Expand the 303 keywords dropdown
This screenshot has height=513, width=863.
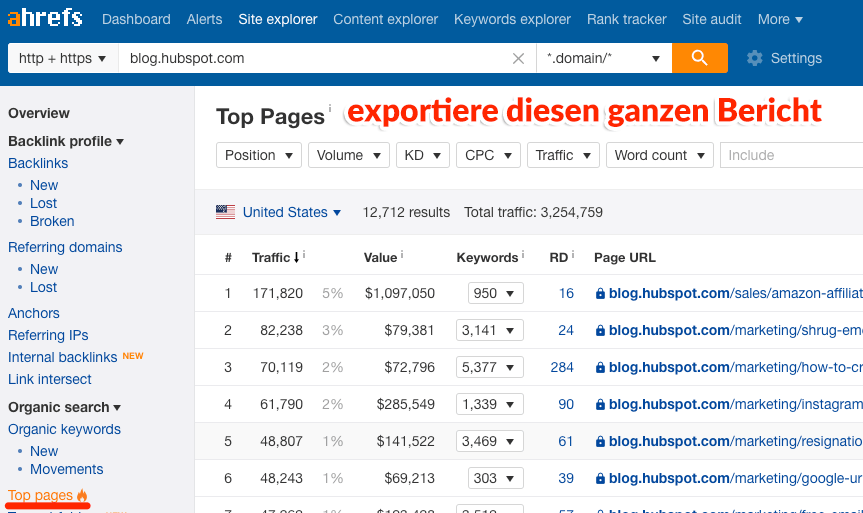(495, 478)
